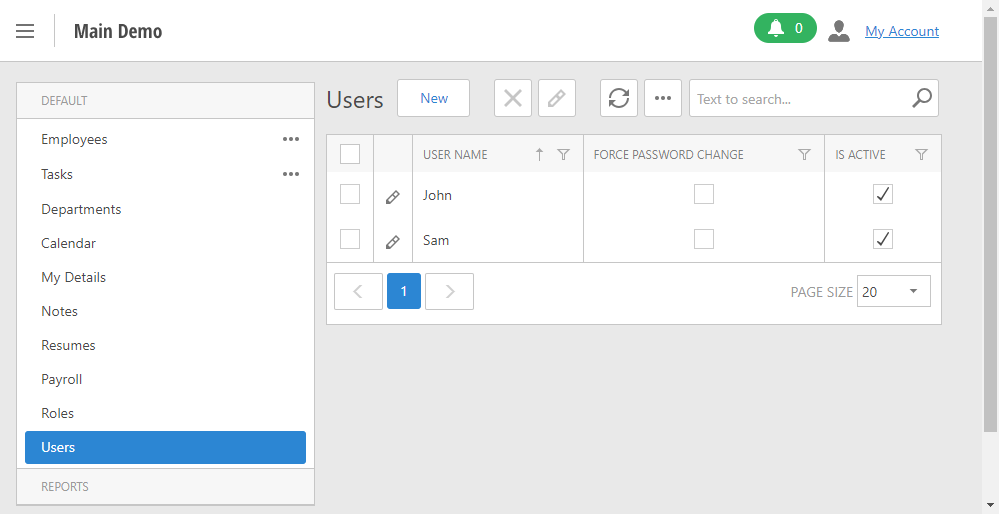
Task: Click the Is Active column header
Action: (860, 154)
